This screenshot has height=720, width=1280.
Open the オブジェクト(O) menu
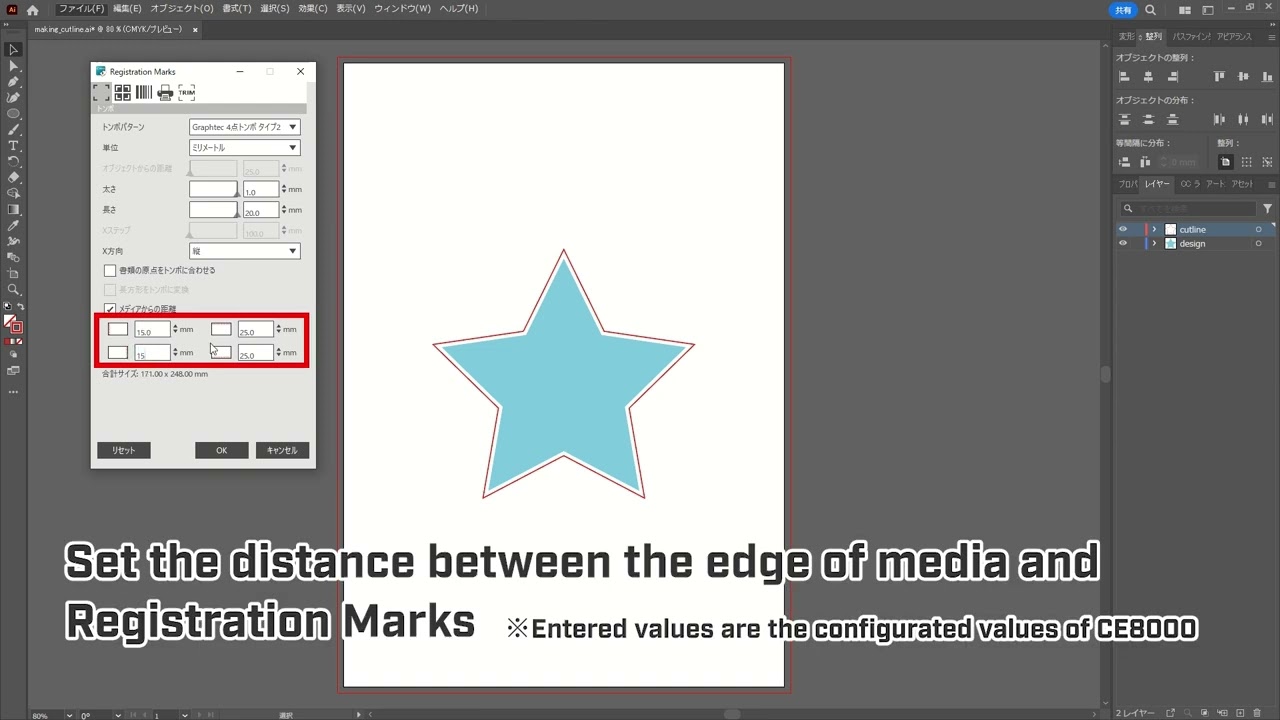tap(182, 9)
